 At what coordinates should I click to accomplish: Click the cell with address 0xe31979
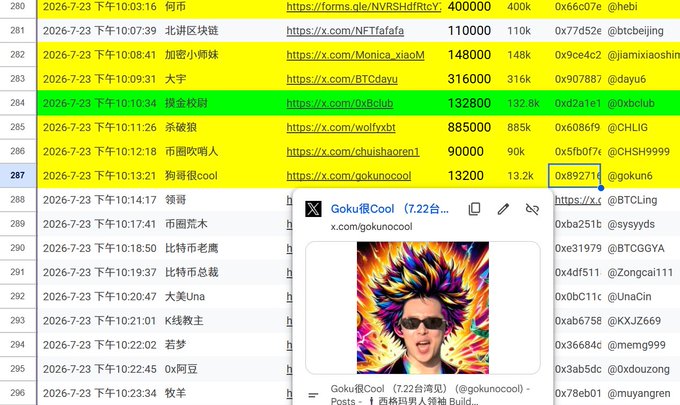click(x=578, y=248)
